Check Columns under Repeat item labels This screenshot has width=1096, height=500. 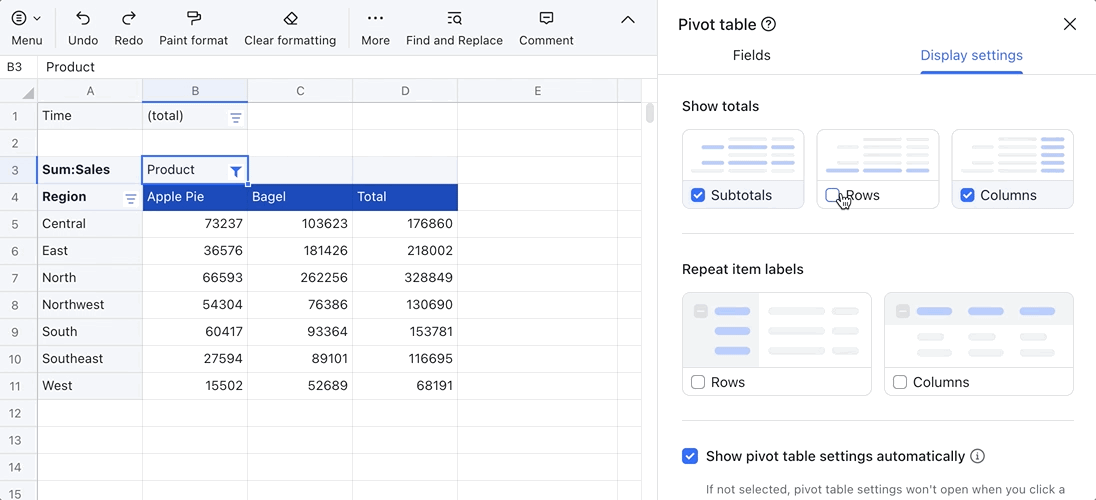pyautogui.click(x=900, y=382)
